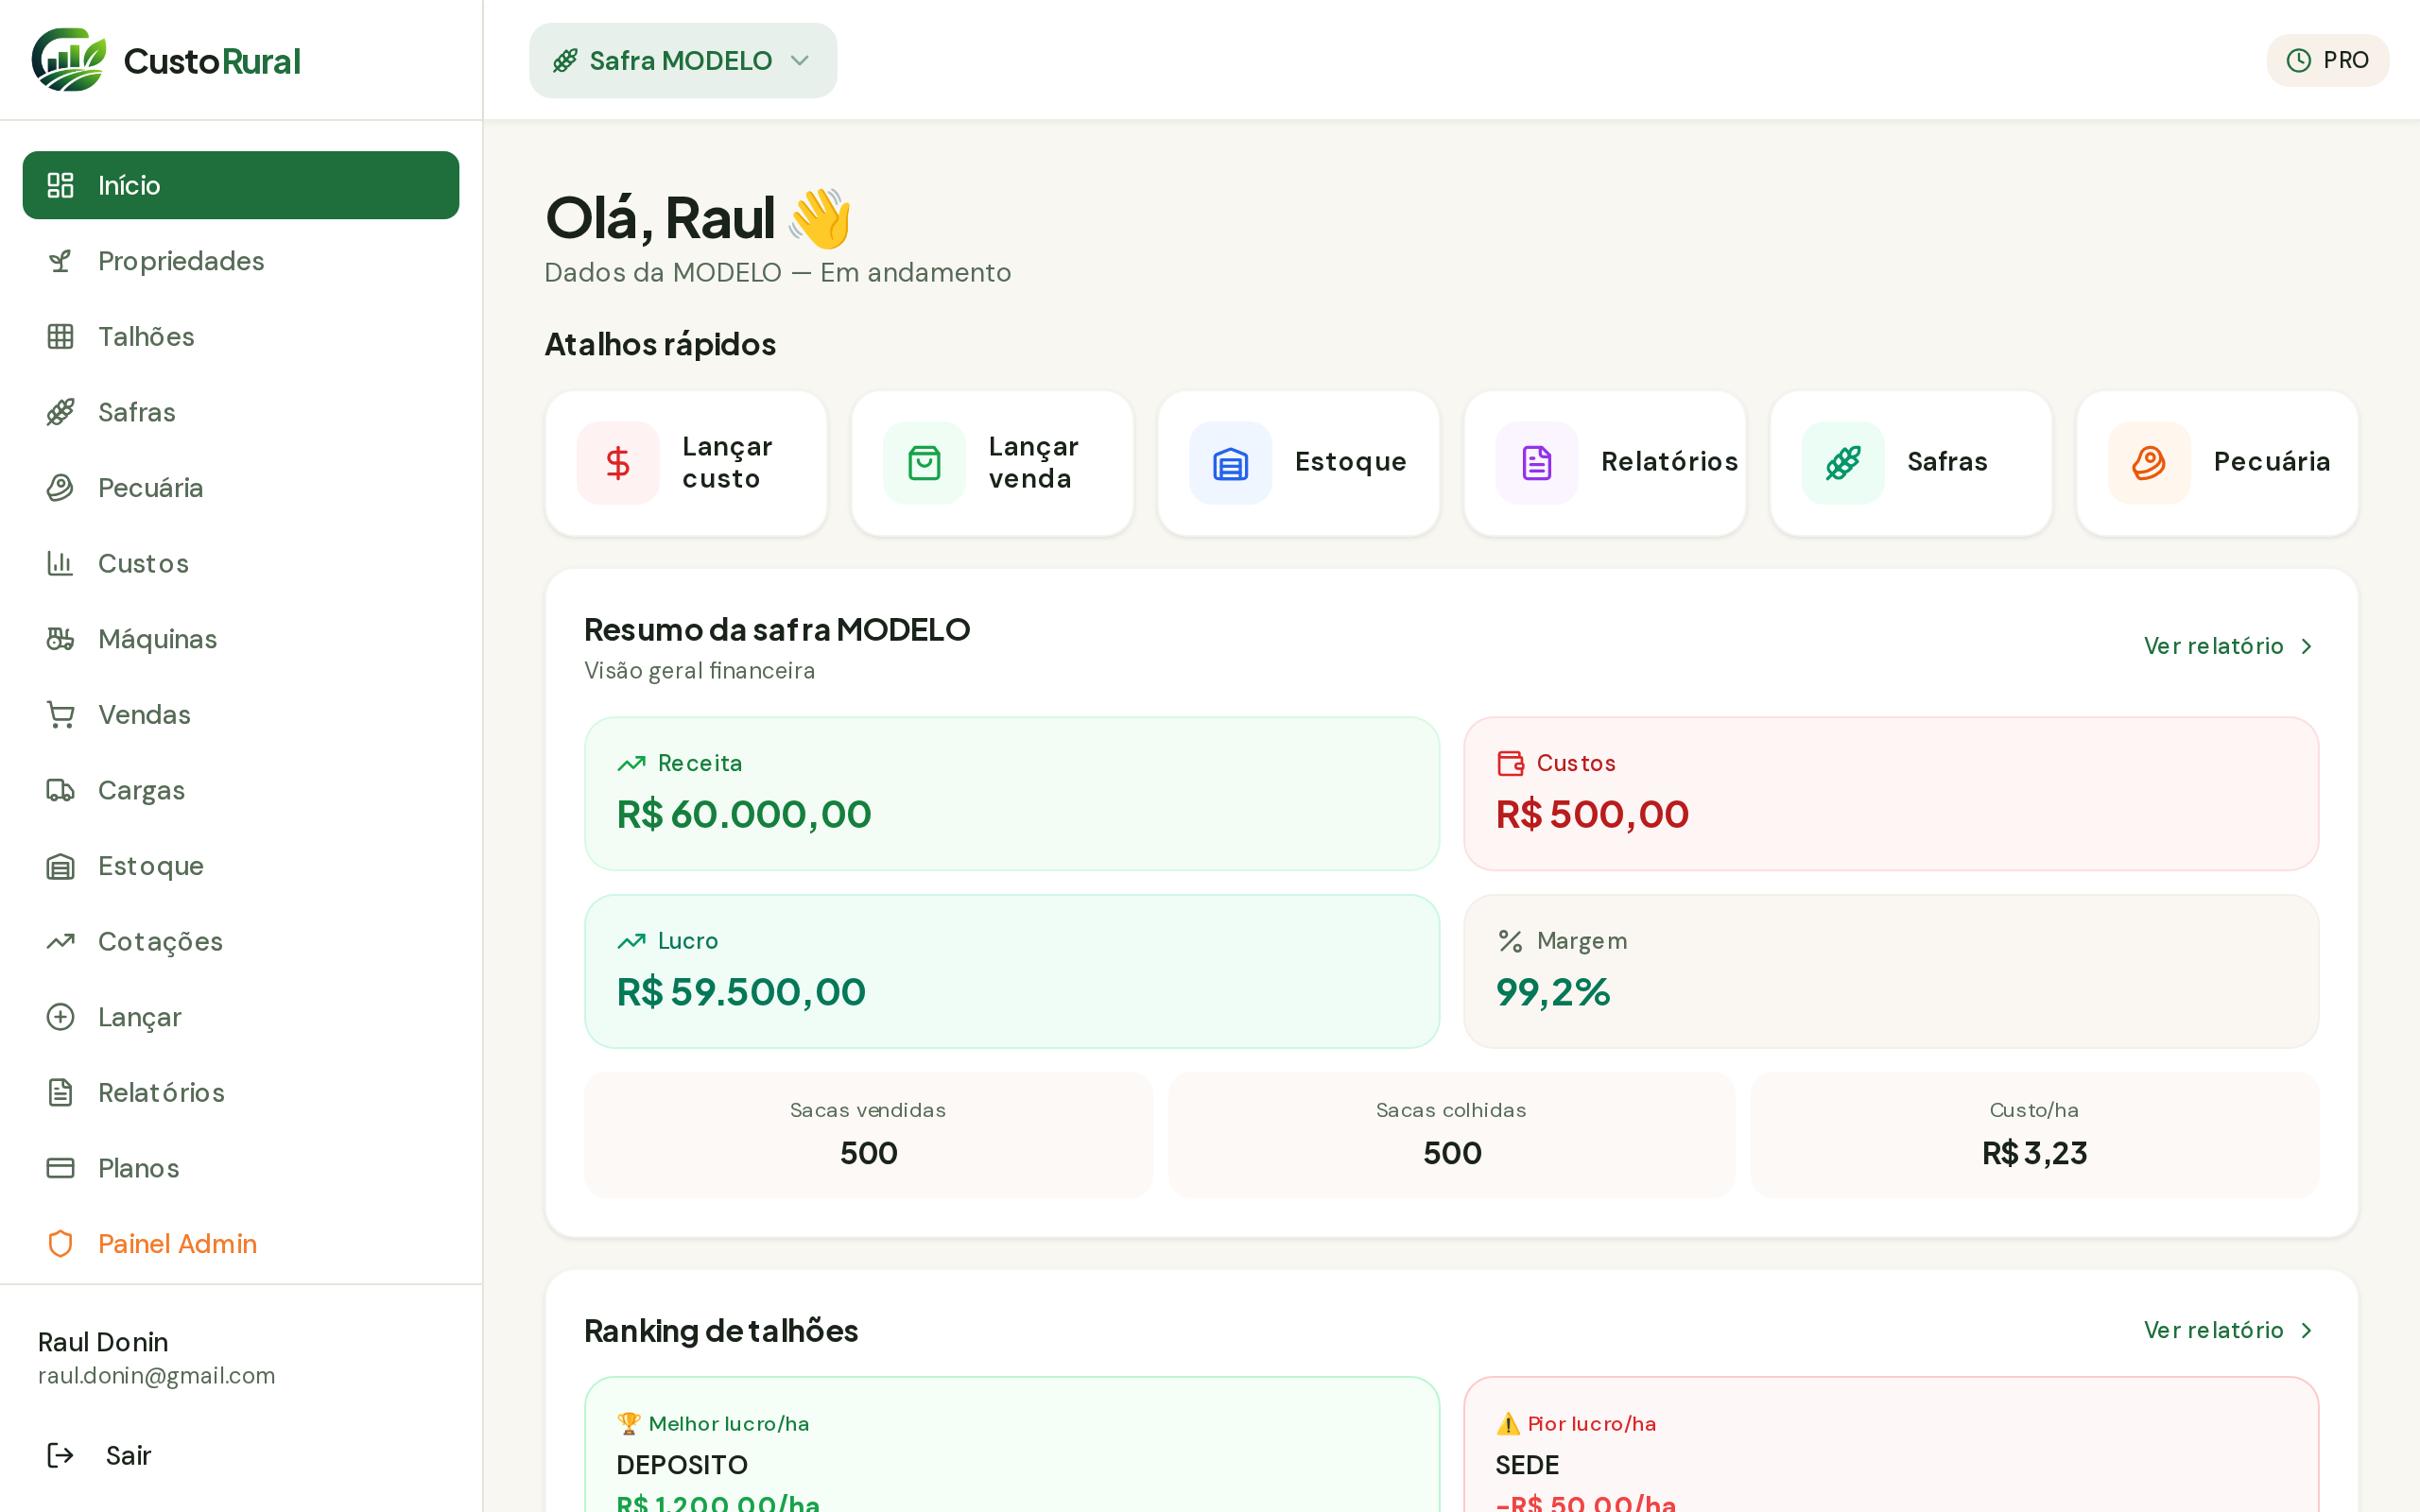Click the Custos wallet icon in summary
The height and width of the screenshot is (1512, 2420).
pos(1510,764)
